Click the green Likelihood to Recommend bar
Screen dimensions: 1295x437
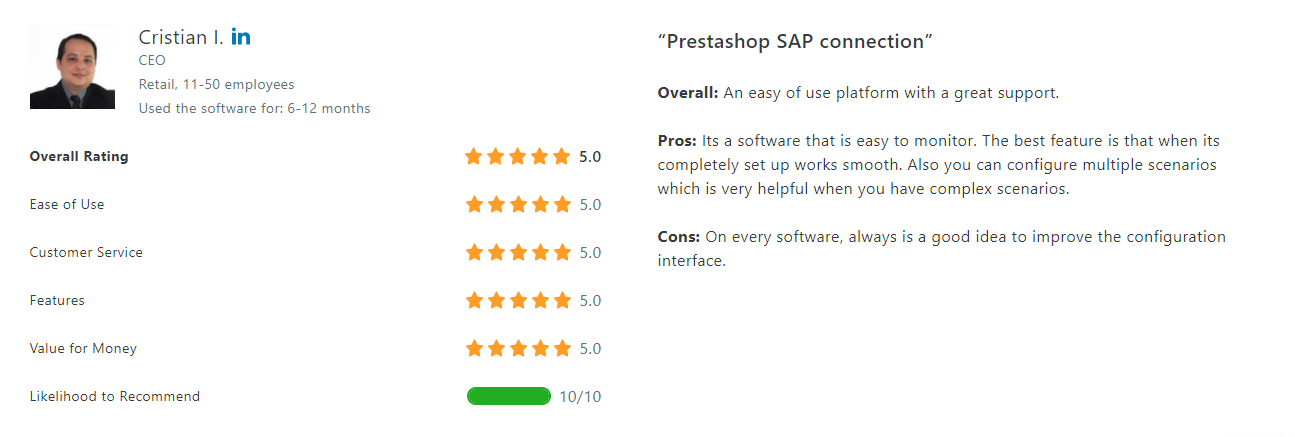(x=509, y=397)
